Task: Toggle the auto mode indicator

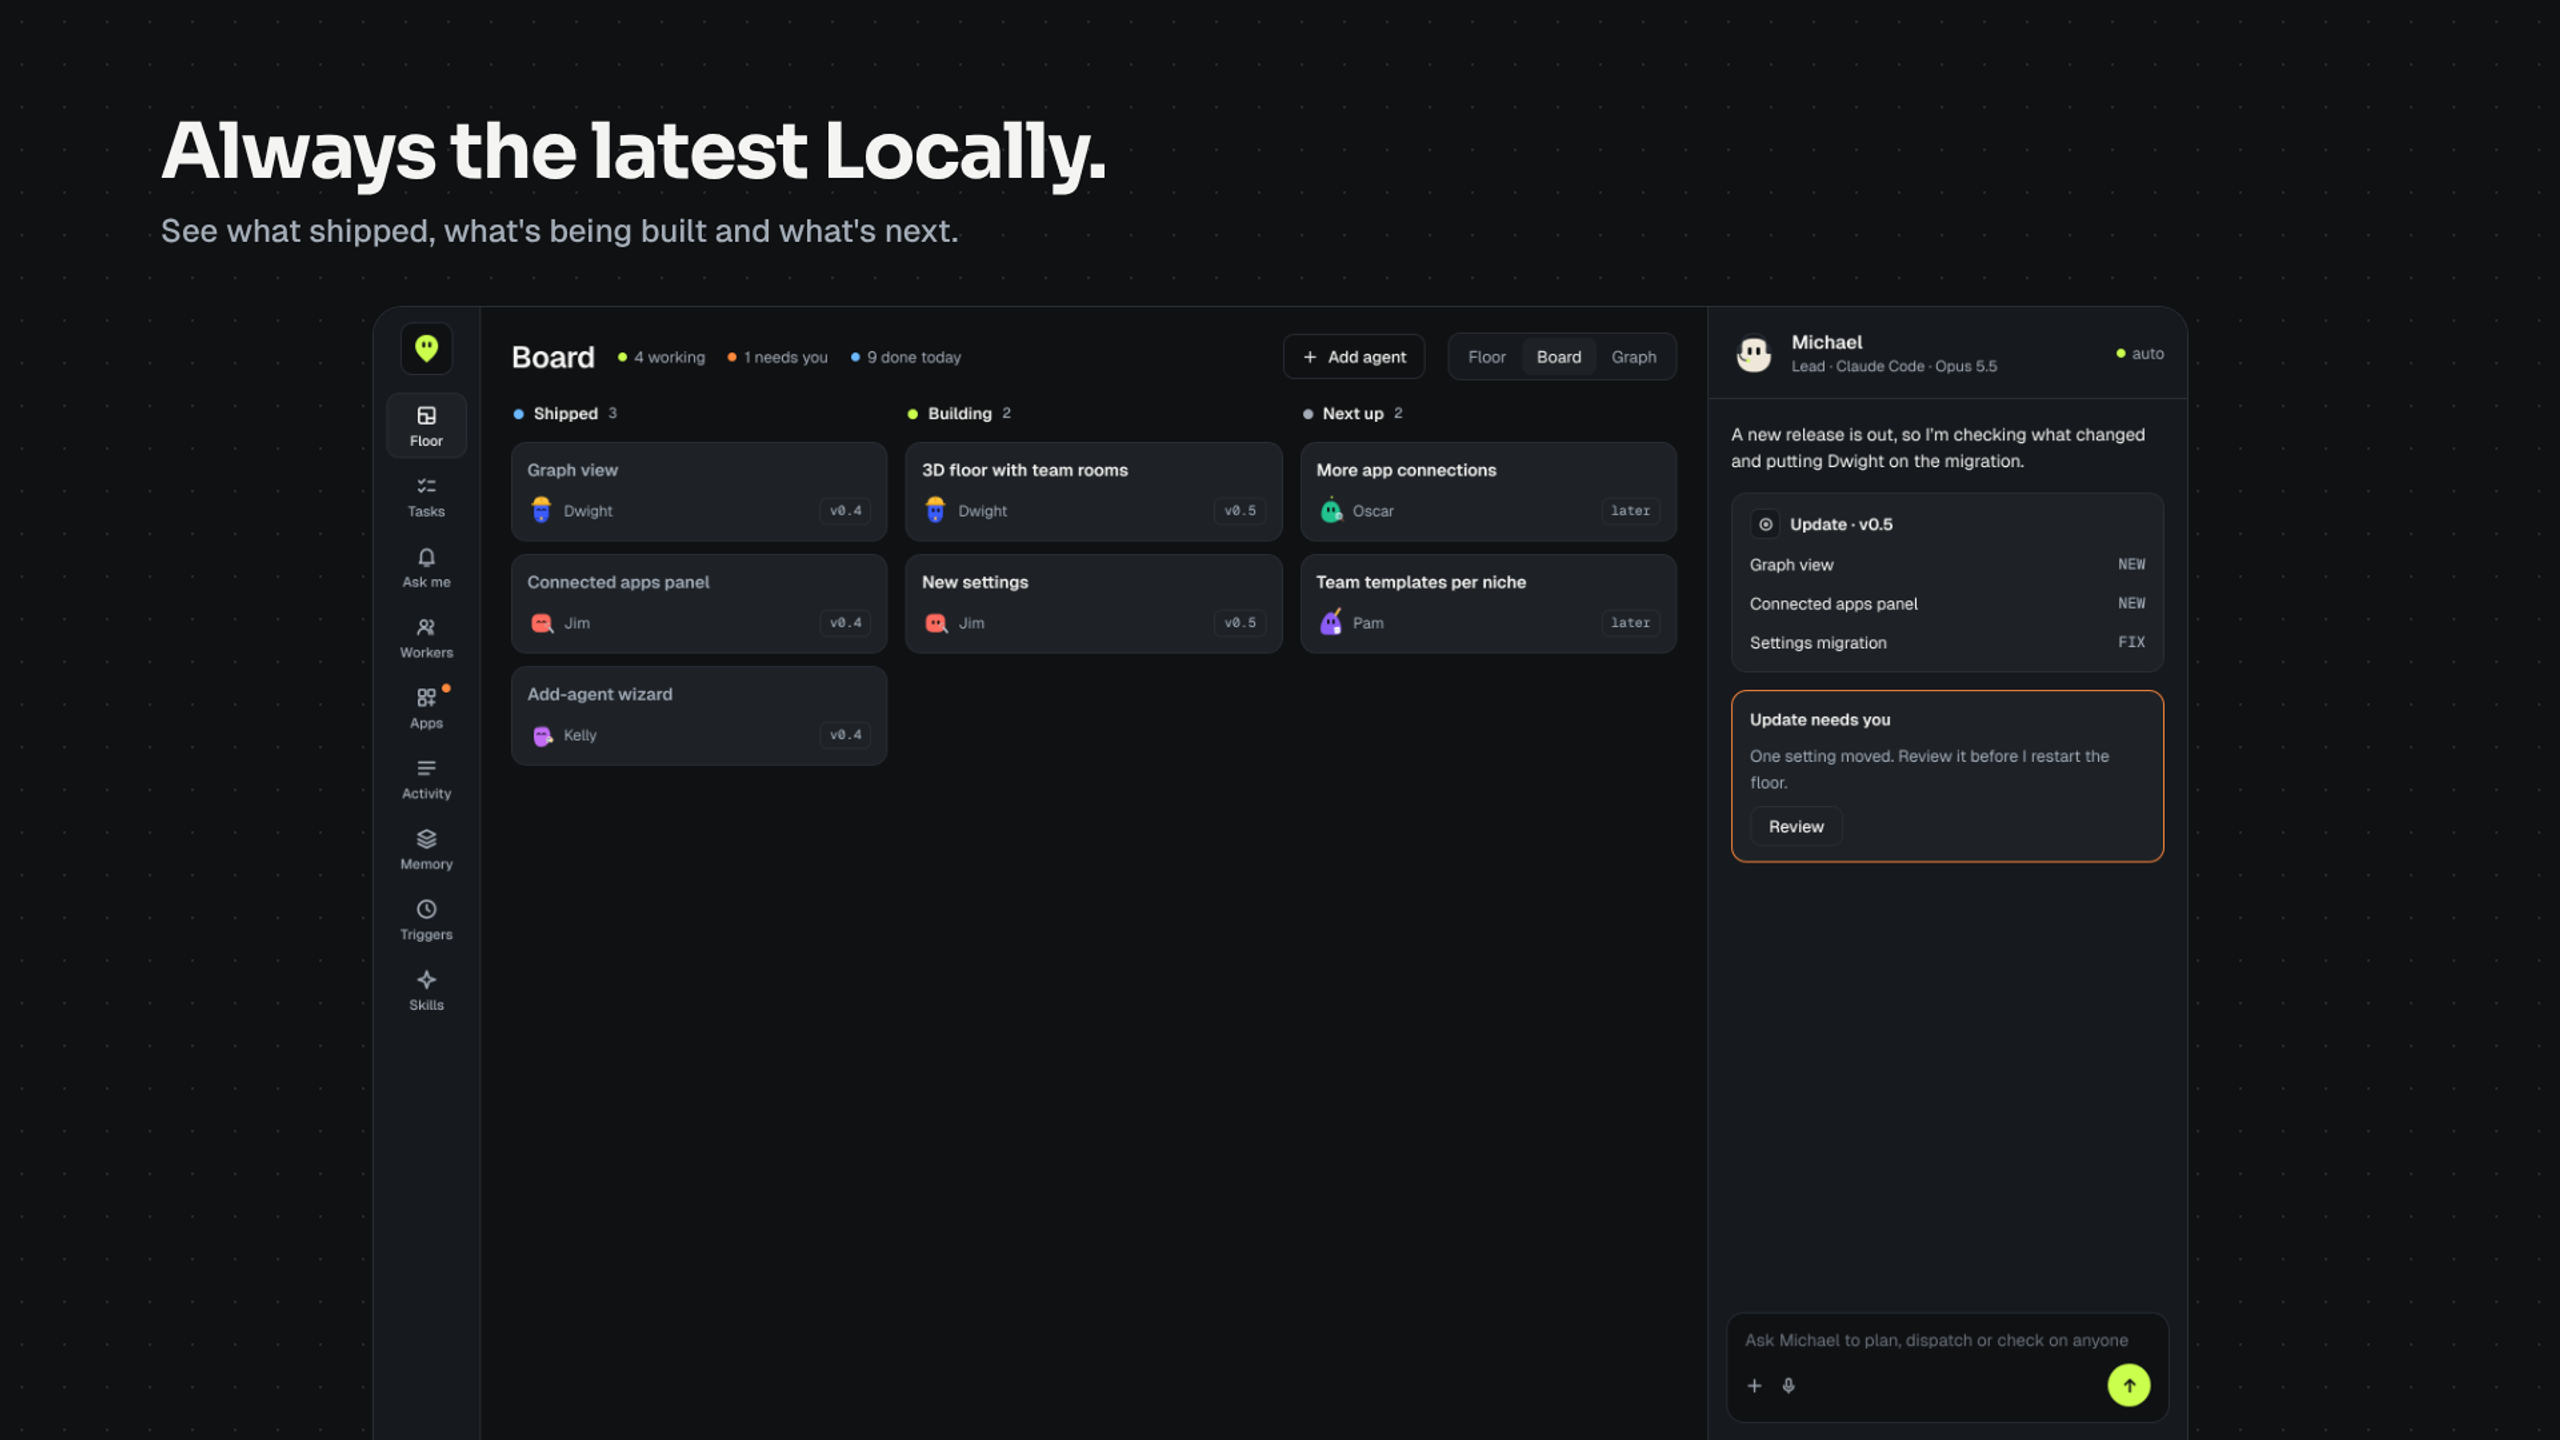Action: click(2140, 353)
